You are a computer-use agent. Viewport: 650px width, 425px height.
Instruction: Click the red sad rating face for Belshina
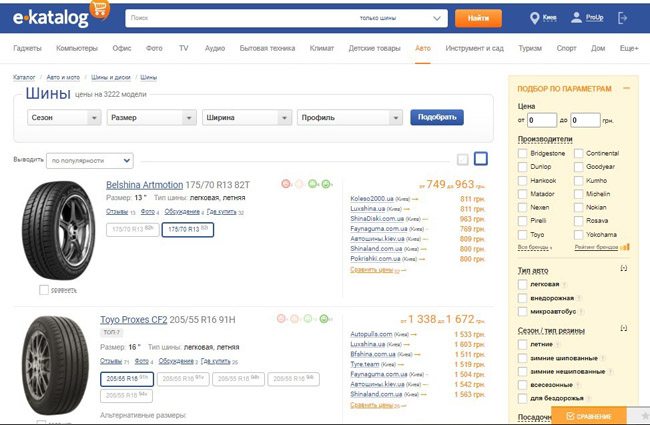(x=286, y=183)
